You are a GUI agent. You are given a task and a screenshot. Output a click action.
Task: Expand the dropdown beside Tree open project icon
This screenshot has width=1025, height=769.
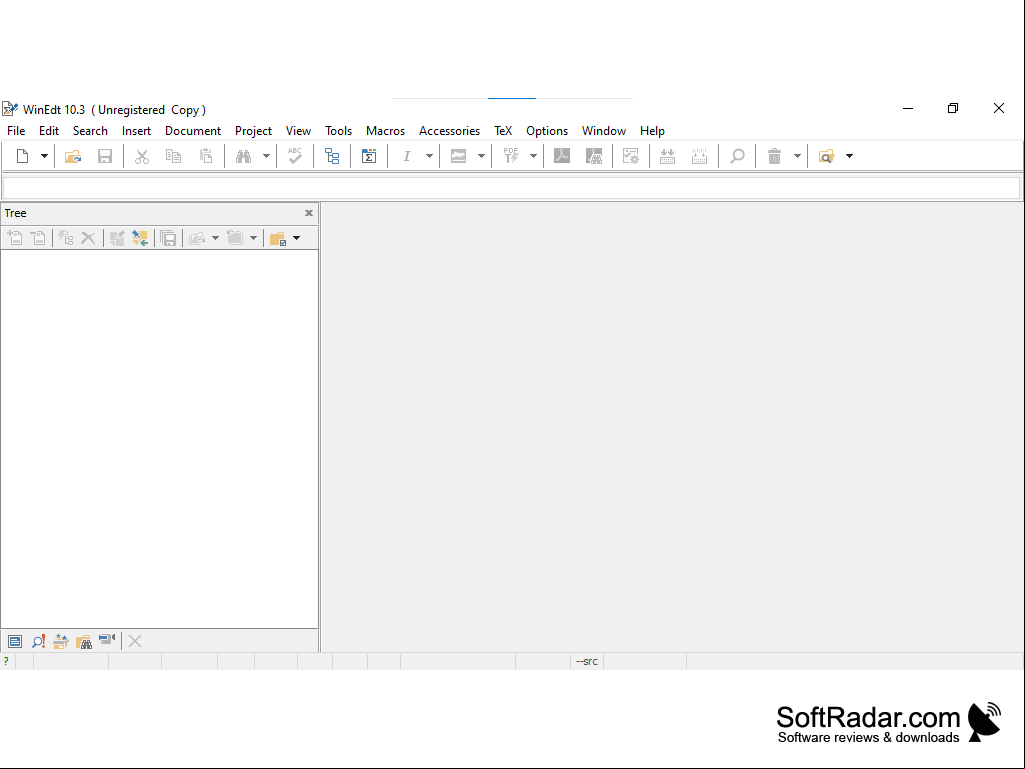(x=215, y=238)
